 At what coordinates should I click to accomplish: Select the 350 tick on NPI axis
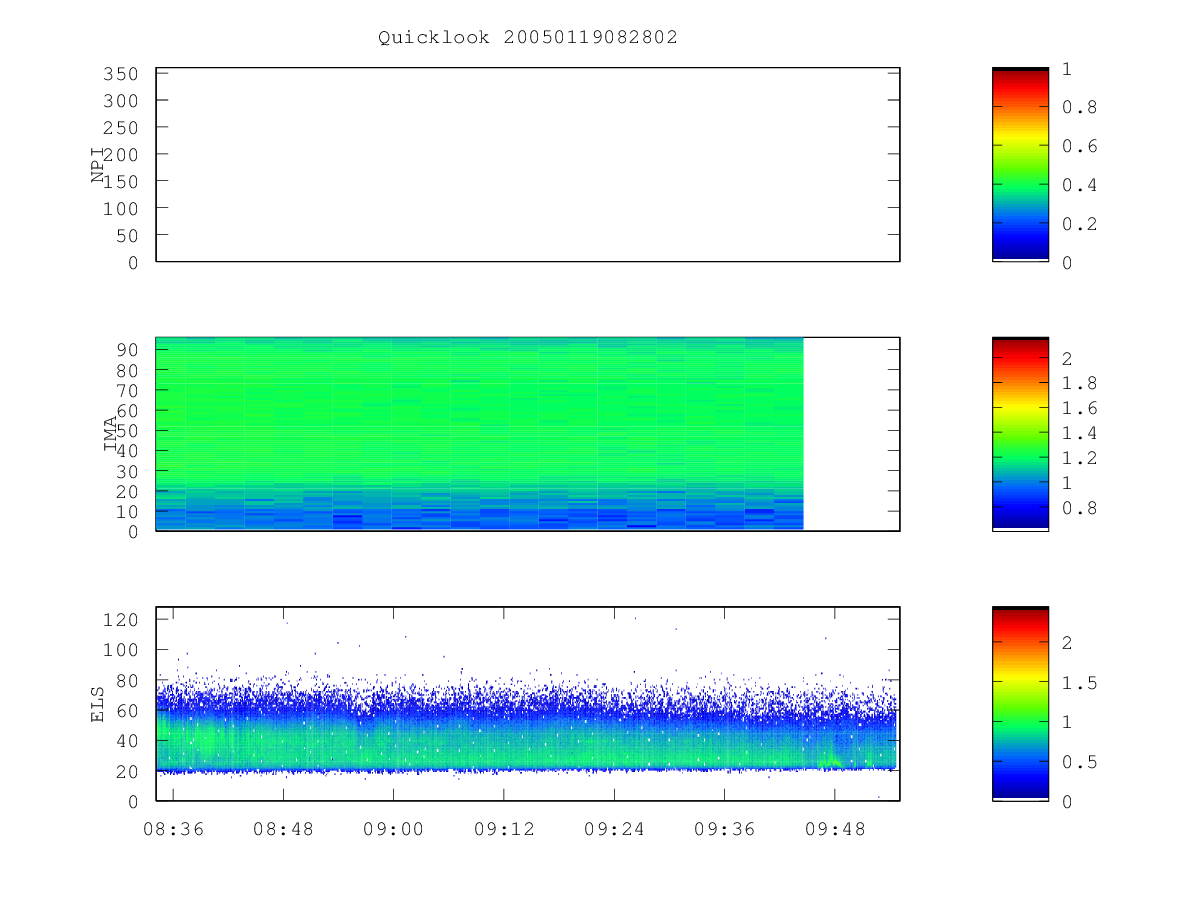click(x=120, y=74)
